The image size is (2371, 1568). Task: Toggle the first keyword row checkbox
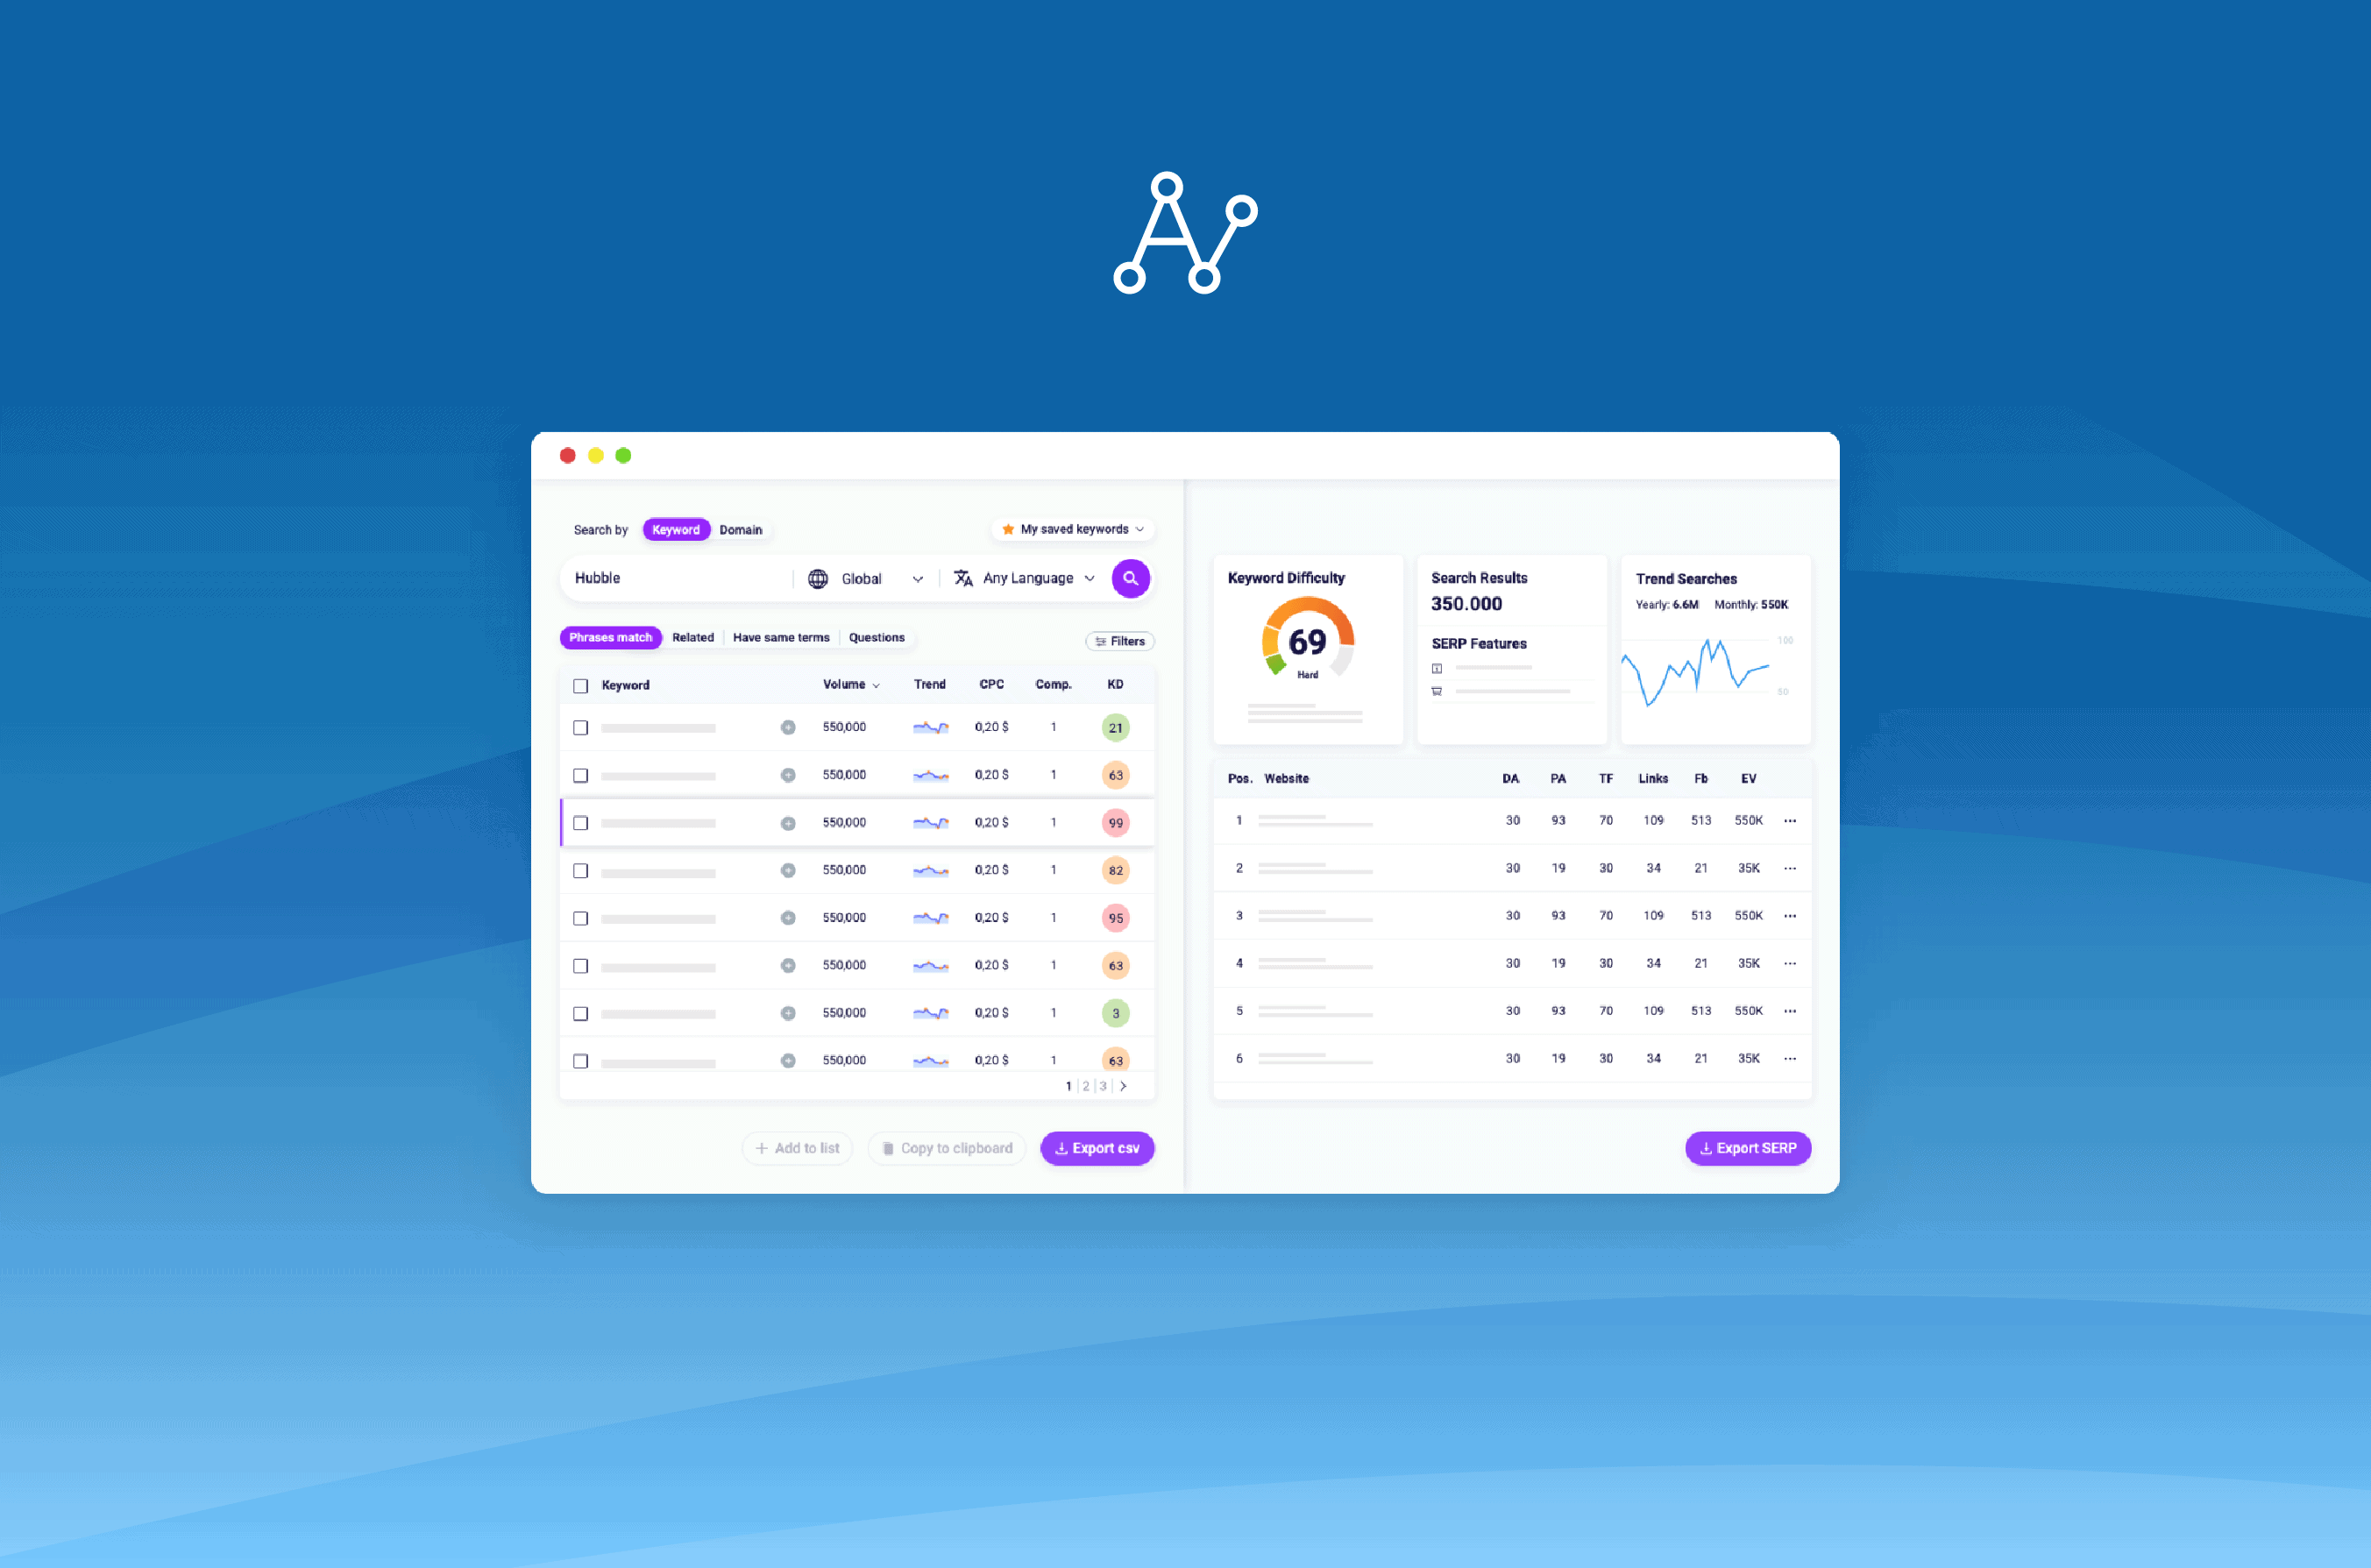pos(579,728)
